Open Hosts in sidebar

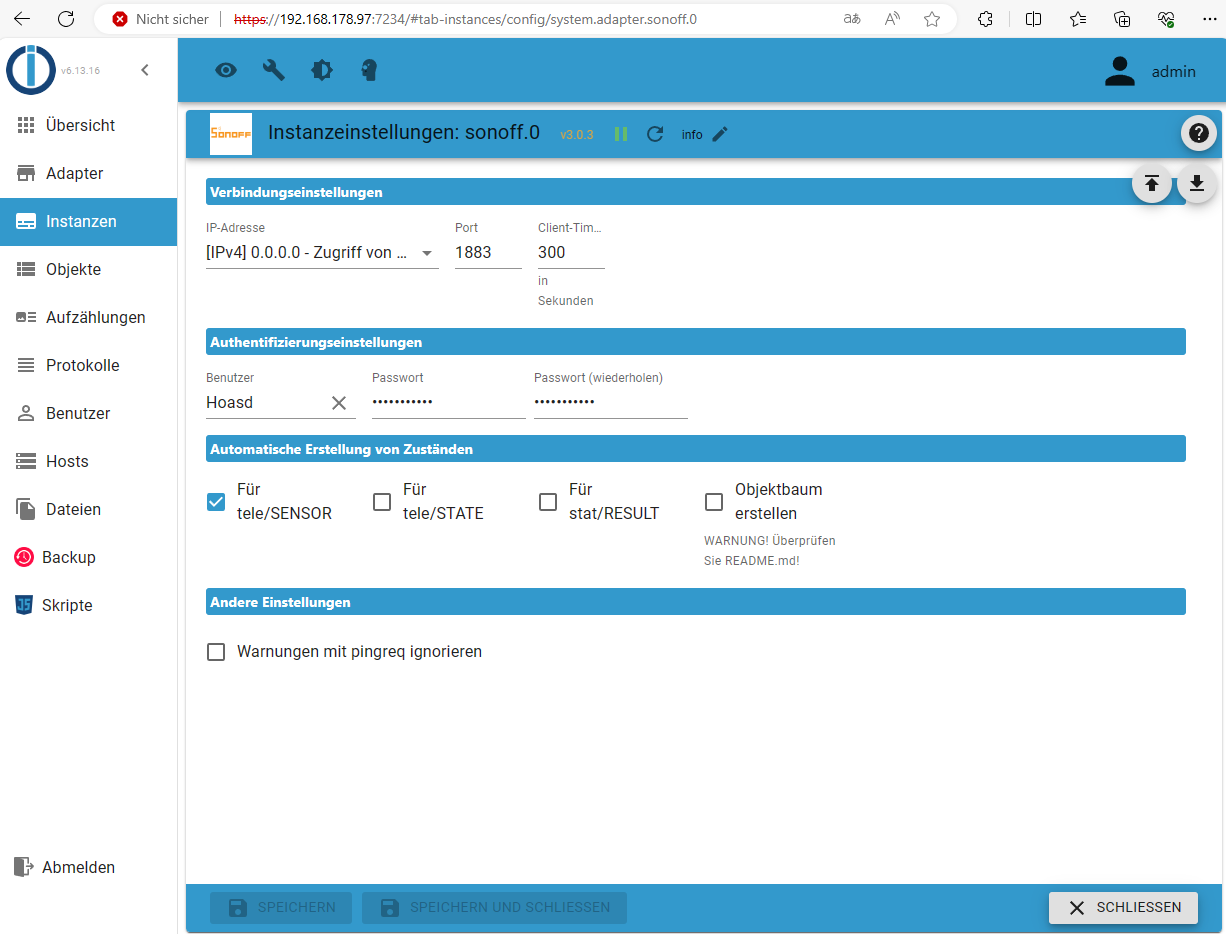(x=89, y=461)
